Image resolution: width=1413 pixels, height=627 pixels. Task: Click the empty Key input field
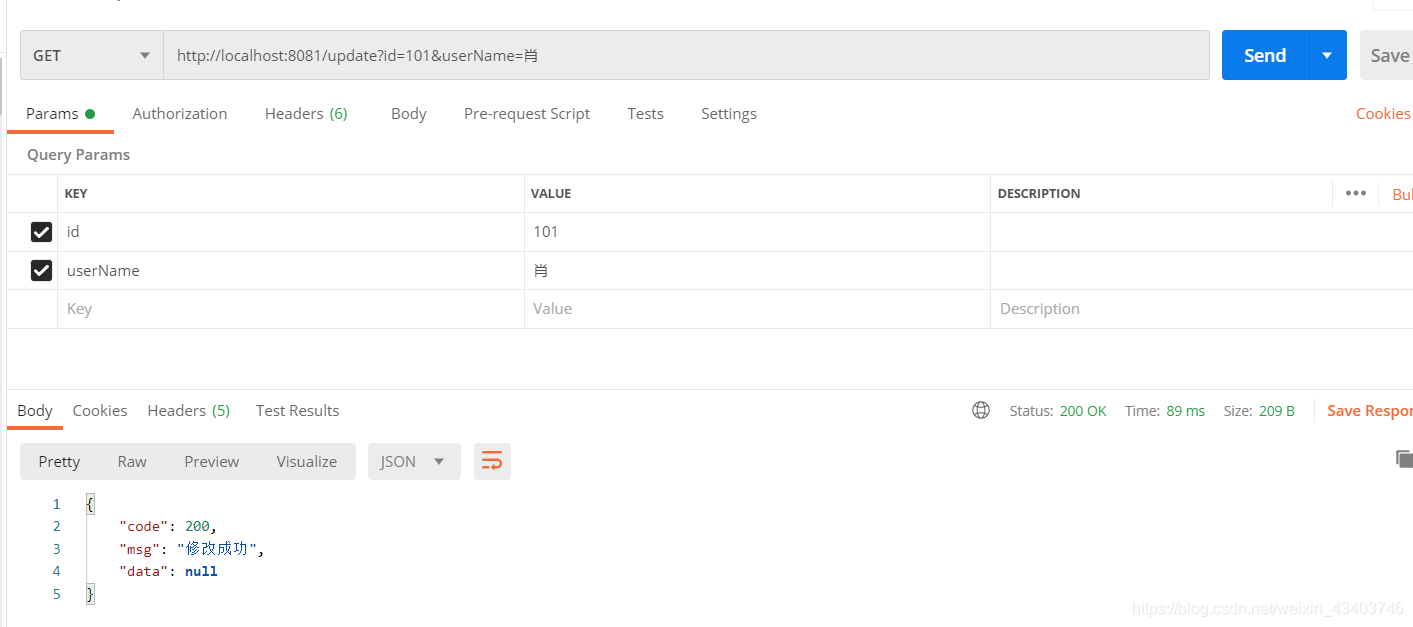tap(291, 309)
